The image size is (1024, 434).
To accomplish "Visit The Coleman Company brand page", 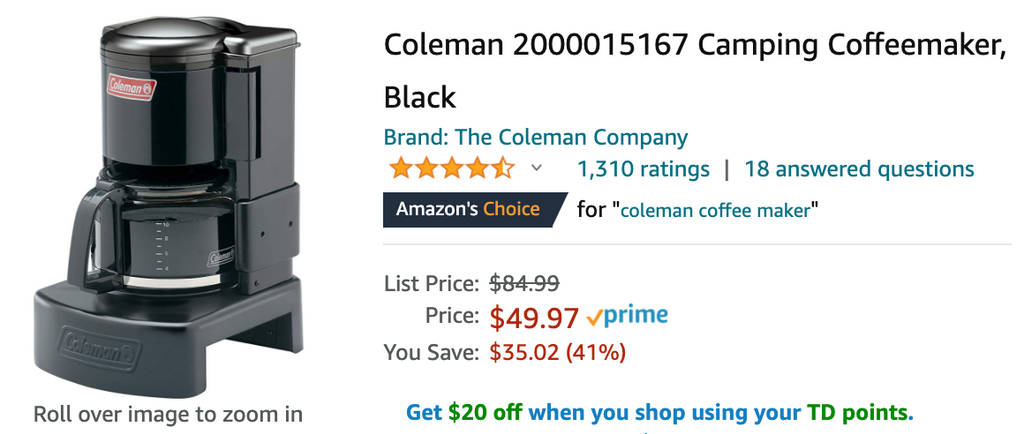I will tap(536, 137).
